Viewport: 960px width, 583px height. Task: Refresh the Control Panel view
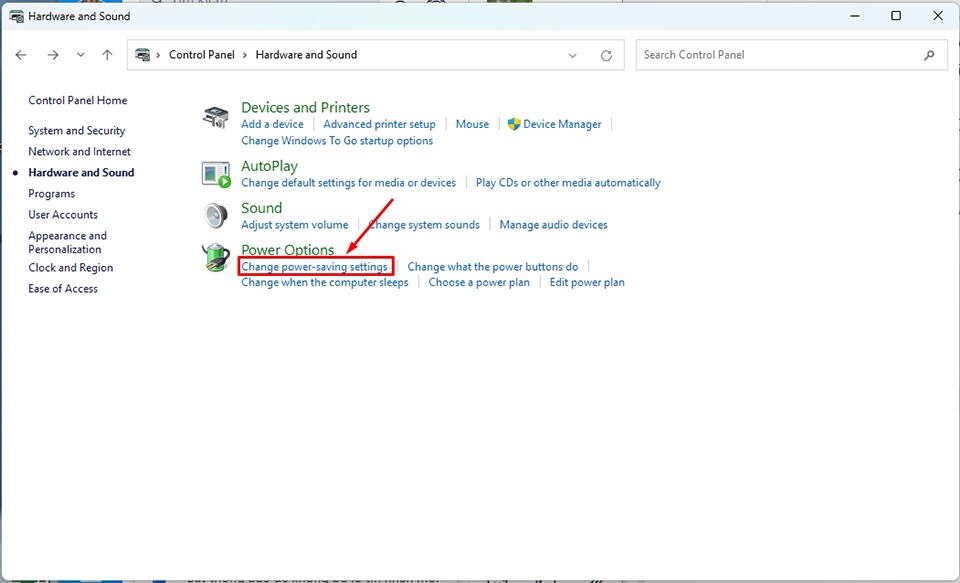(606, 56)
